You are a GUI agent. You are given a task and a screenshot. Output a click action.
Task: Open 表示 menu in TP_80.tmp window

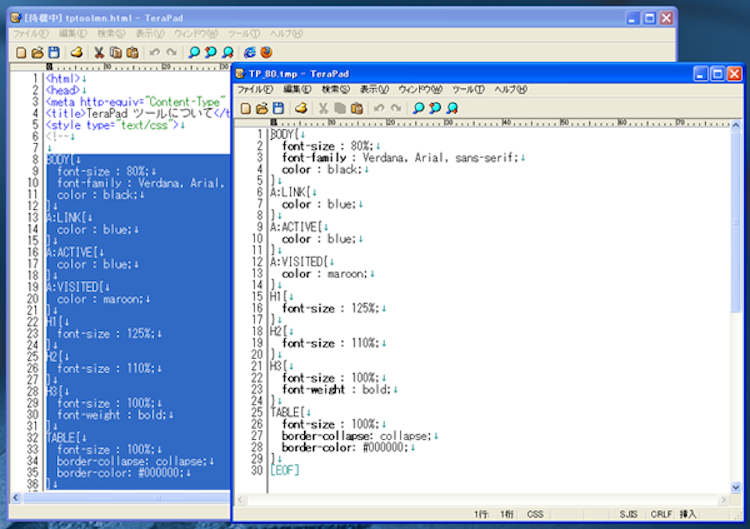click(375, 90)
